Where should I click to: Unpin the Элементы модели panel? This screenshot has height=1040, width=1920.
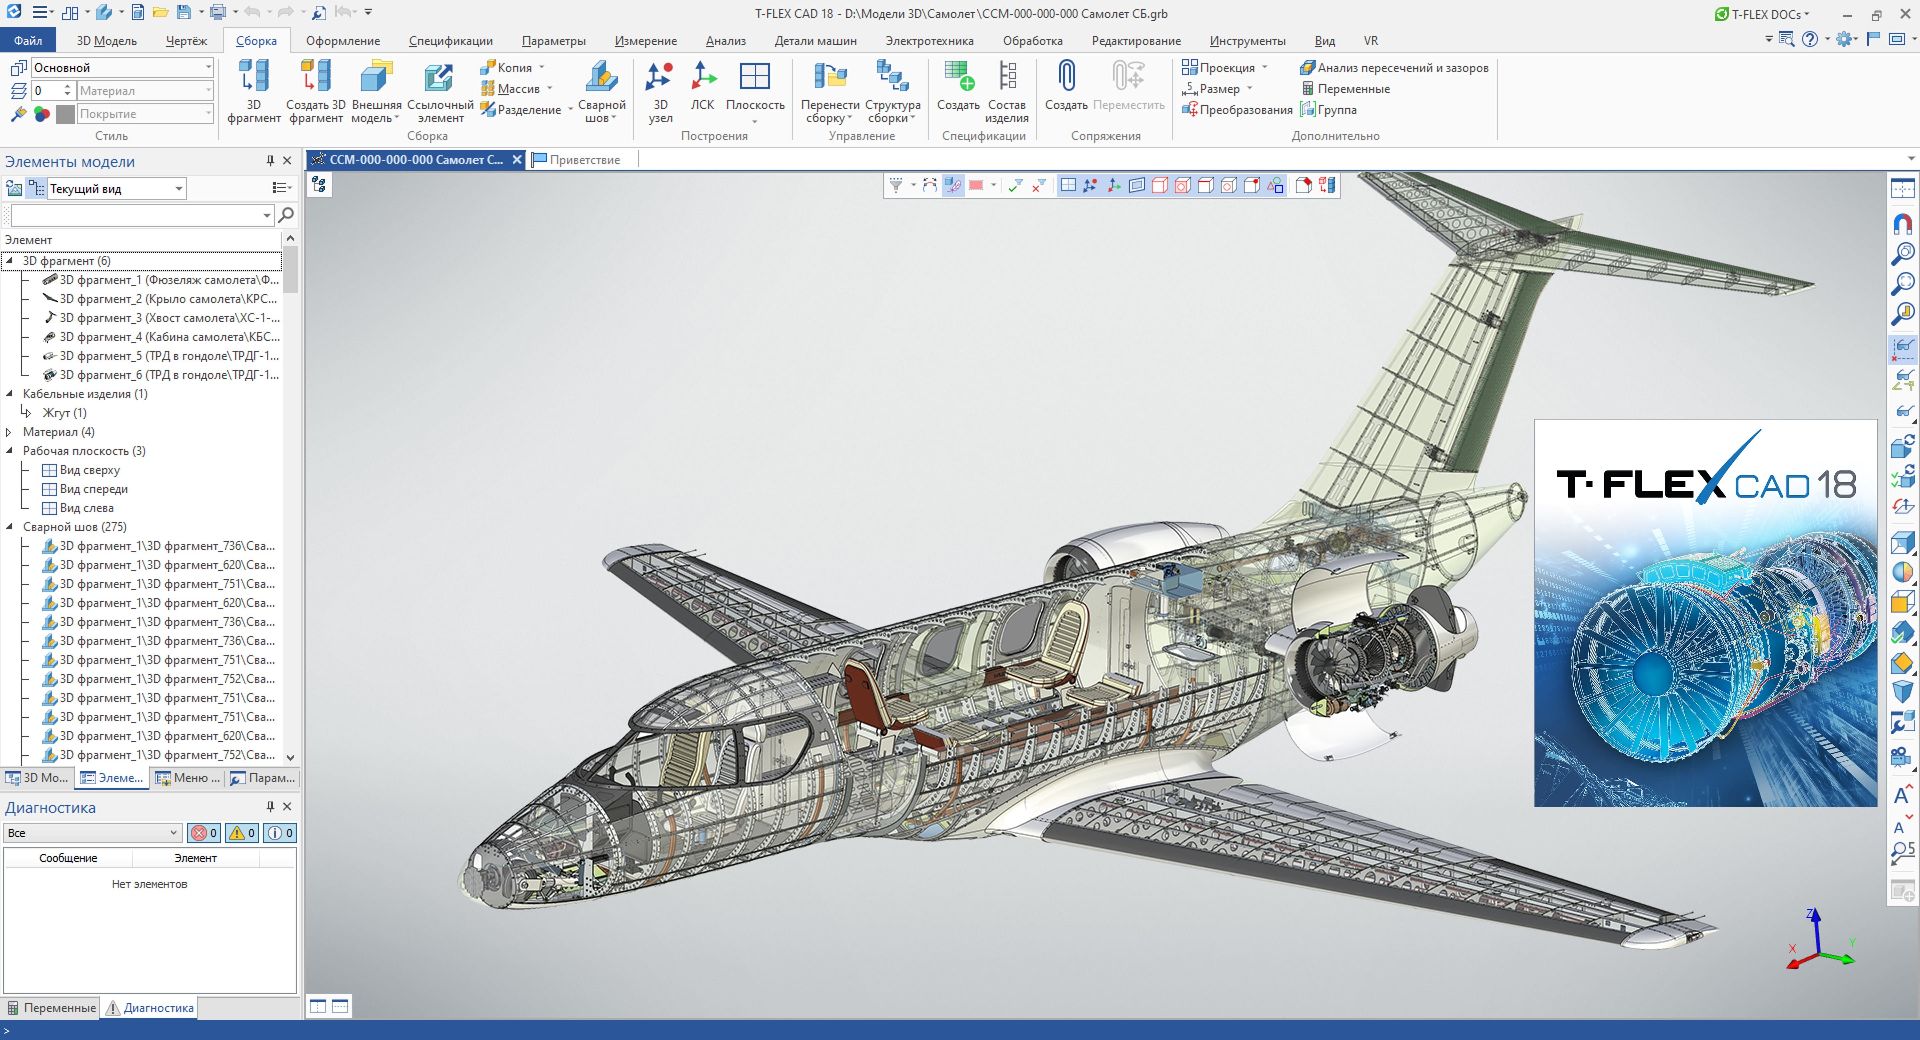point(268,162)
